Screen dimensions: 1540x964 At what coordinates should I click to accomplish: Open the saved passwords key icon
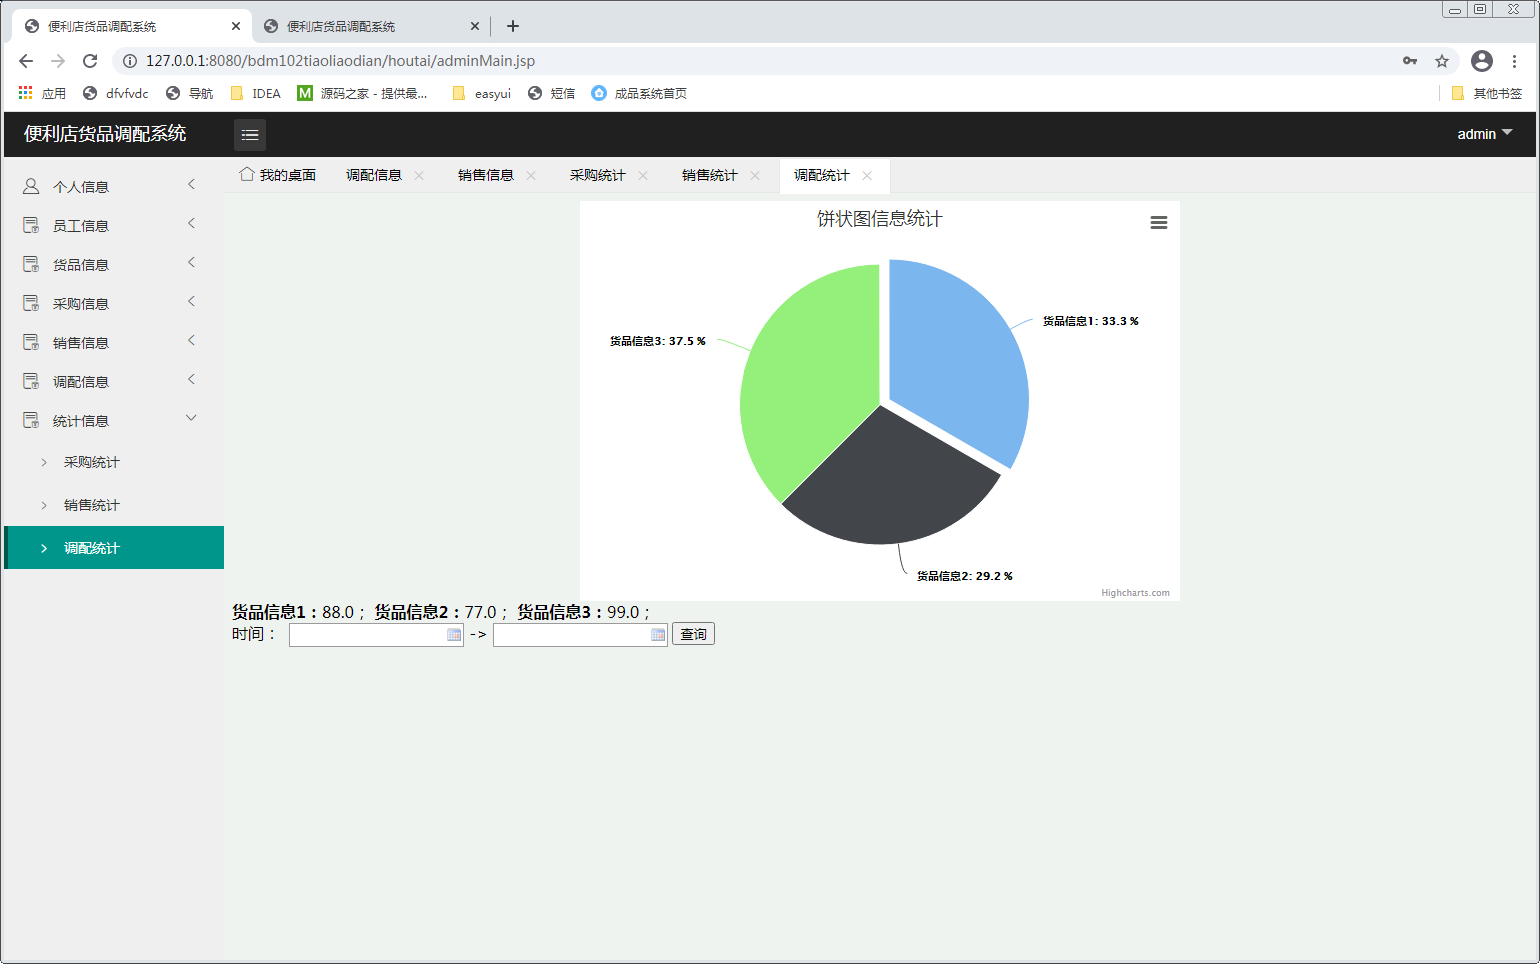(x=1410, y=61)
